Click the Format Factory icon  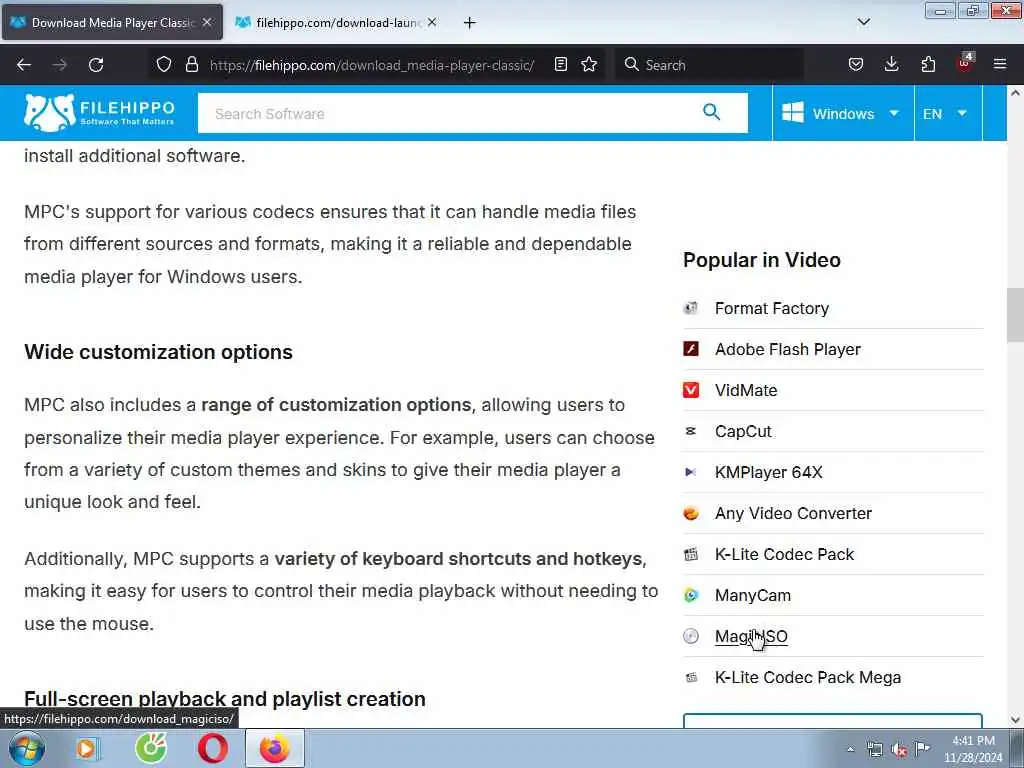[x=691, y=308]
